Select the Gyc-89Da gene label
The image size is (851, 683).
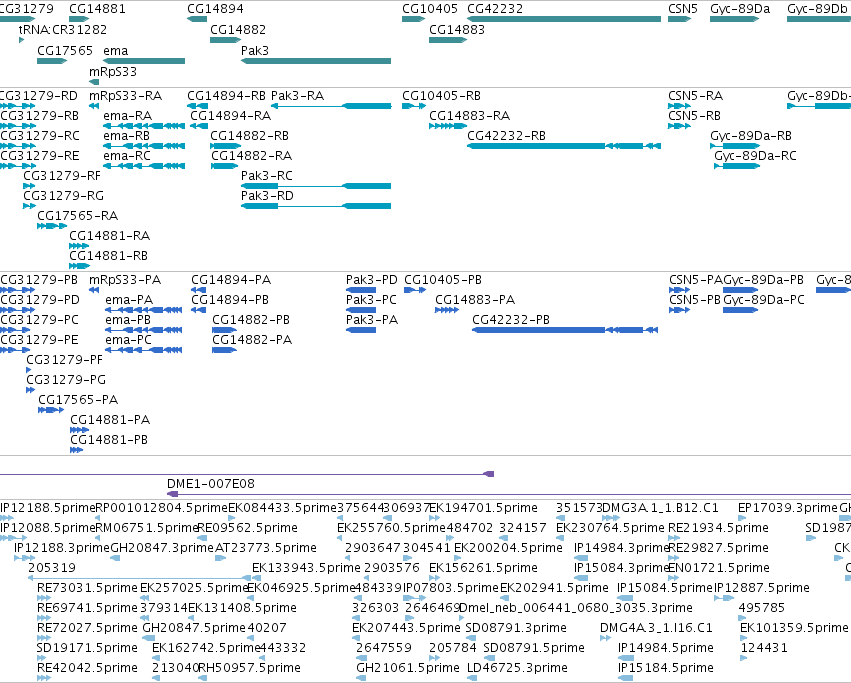pyautogui.click(x=740, y=9)
